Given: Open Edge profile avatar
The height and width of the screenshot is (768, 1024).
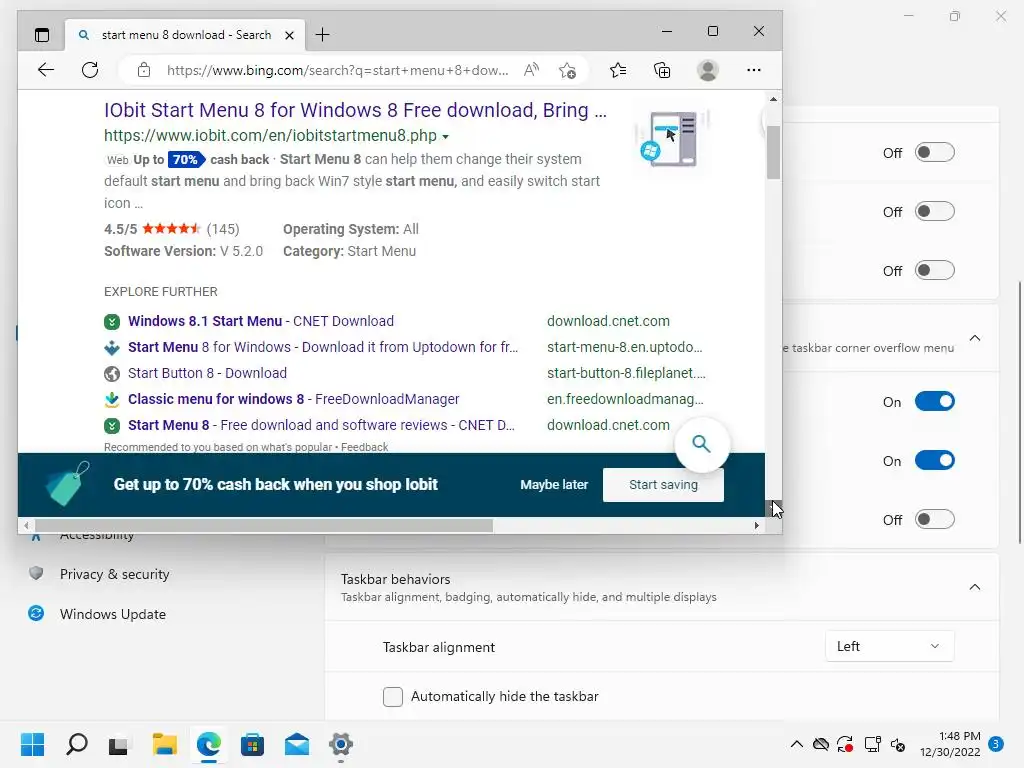Looking at the screenshot, I should point(708,70).
